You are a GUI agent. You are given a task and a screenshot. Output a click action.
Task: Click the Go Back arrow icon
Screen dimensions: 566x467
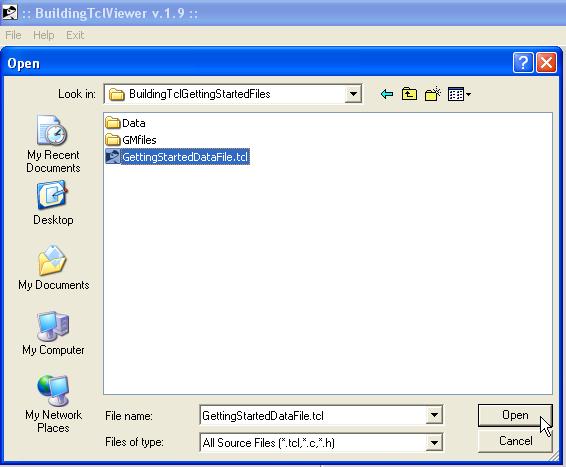(387, 95)
